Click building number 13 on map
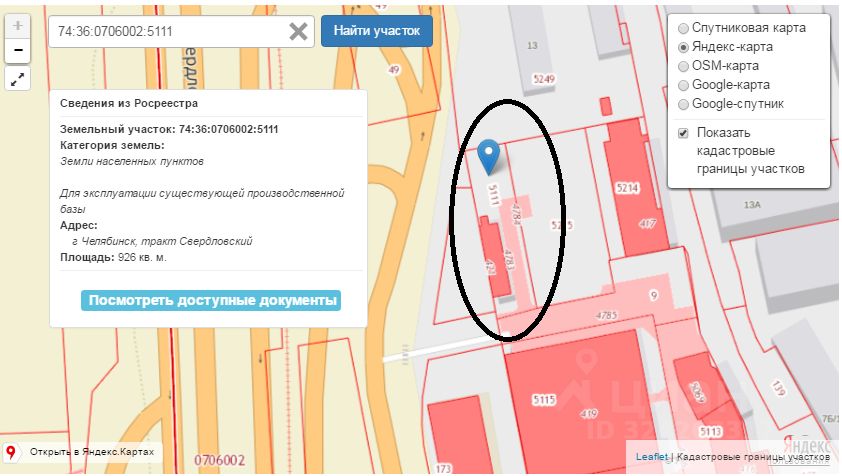The width and height of the screenshot is (842, 476). [x=532, y=46]
